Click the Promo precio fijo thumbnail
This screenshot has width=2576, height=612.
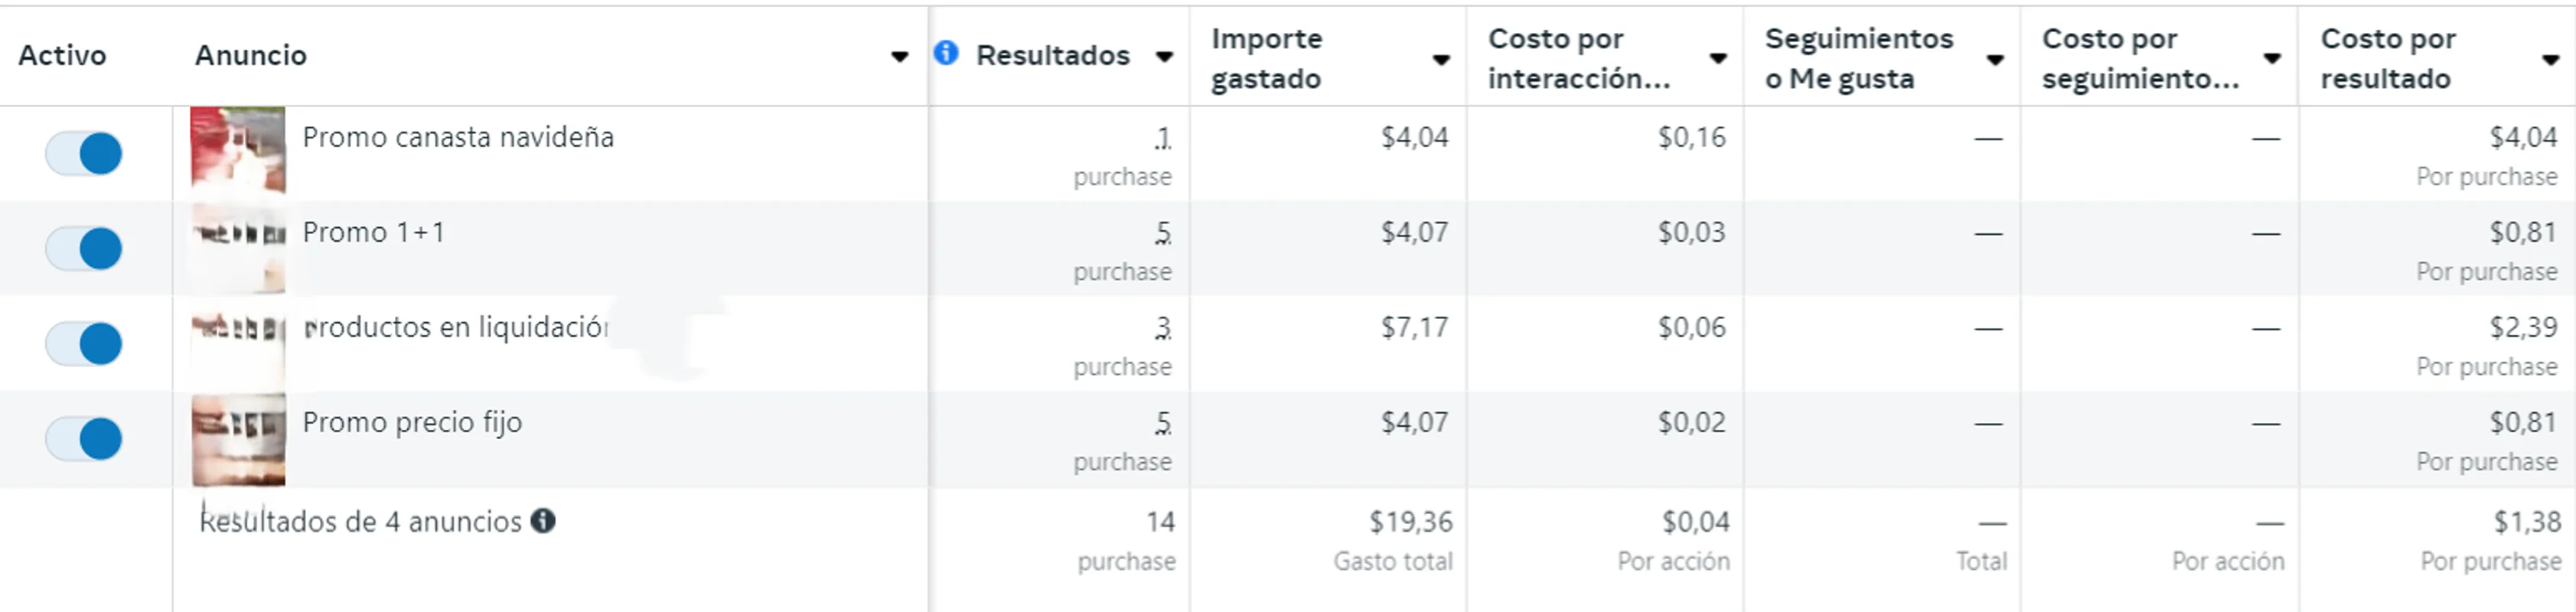pyautogui.click(x=239, y=438)
